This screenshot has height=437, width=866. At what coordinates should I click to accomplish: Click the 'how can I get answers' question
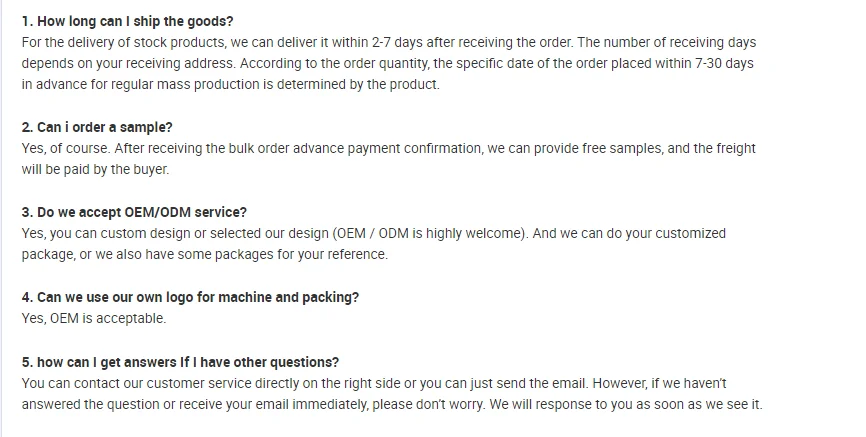click(180, 362)
